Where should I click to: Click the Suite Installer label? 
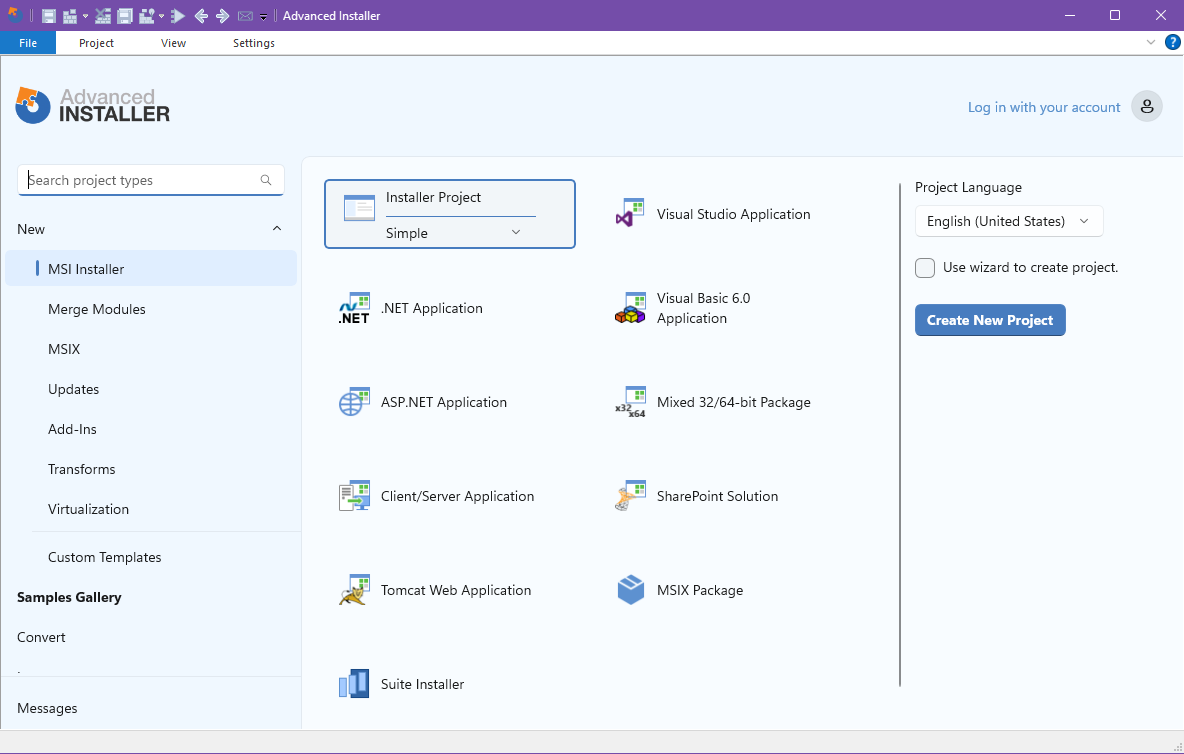click(422, 684)
